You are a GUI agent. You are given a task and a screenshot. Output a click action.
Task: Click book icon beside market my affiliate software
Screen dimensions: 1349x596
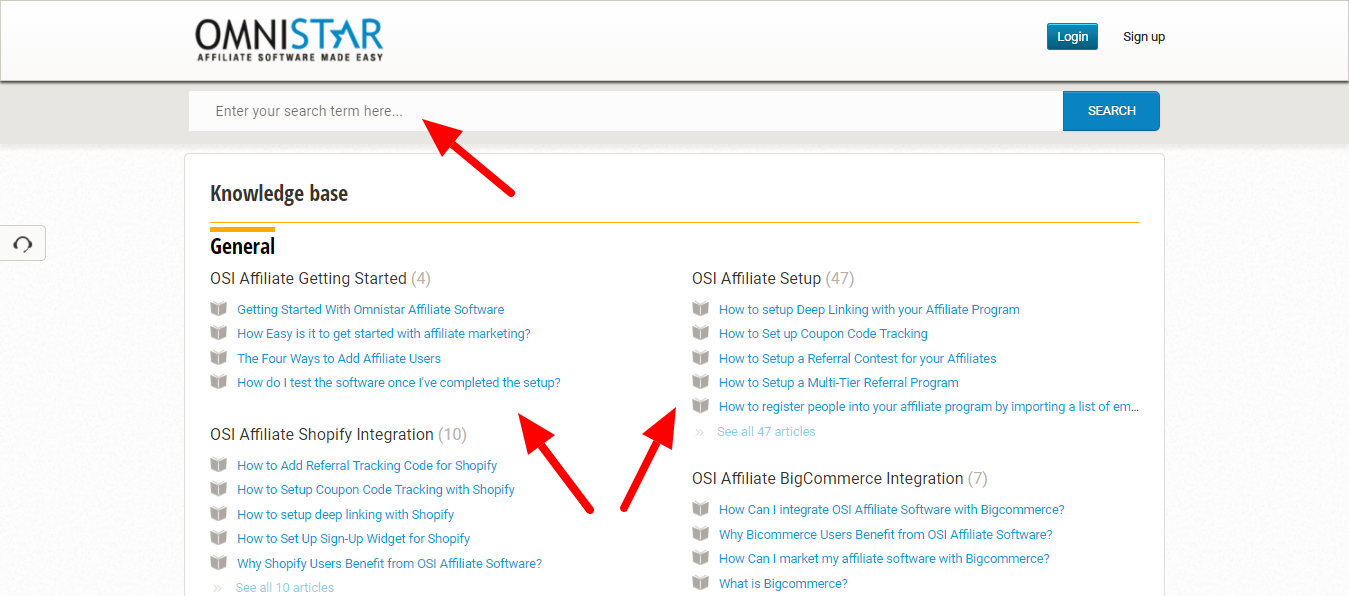(x=701, y=558)
